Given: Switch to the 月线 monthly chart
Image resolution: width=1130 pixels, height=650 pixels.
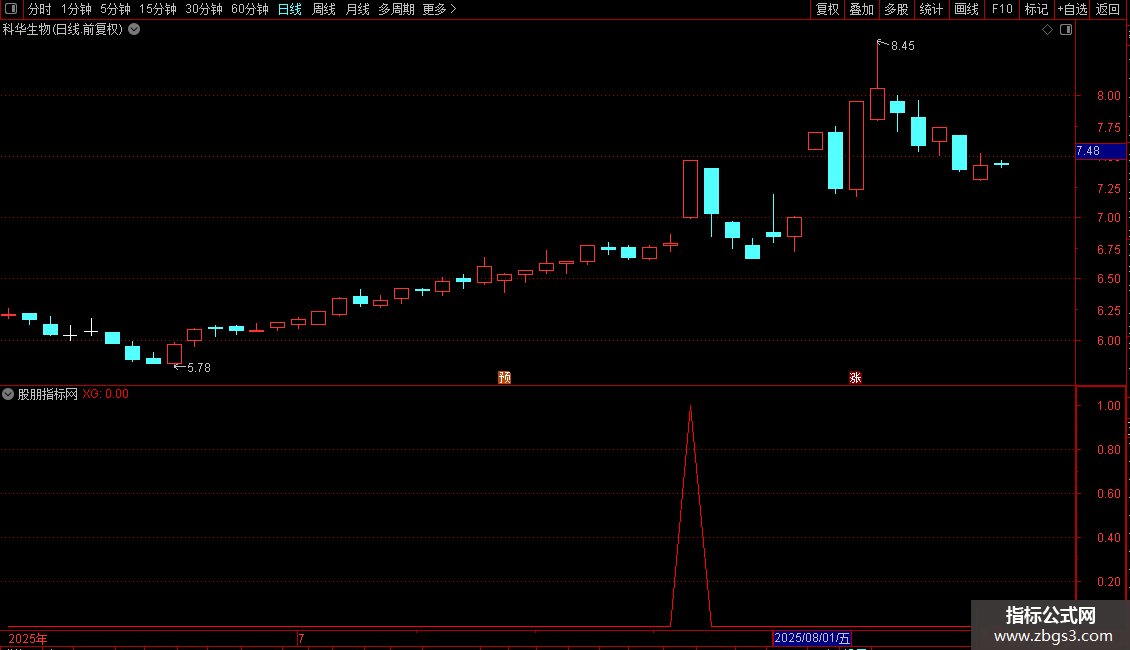Looking at the screenshot, I should 357,9.
